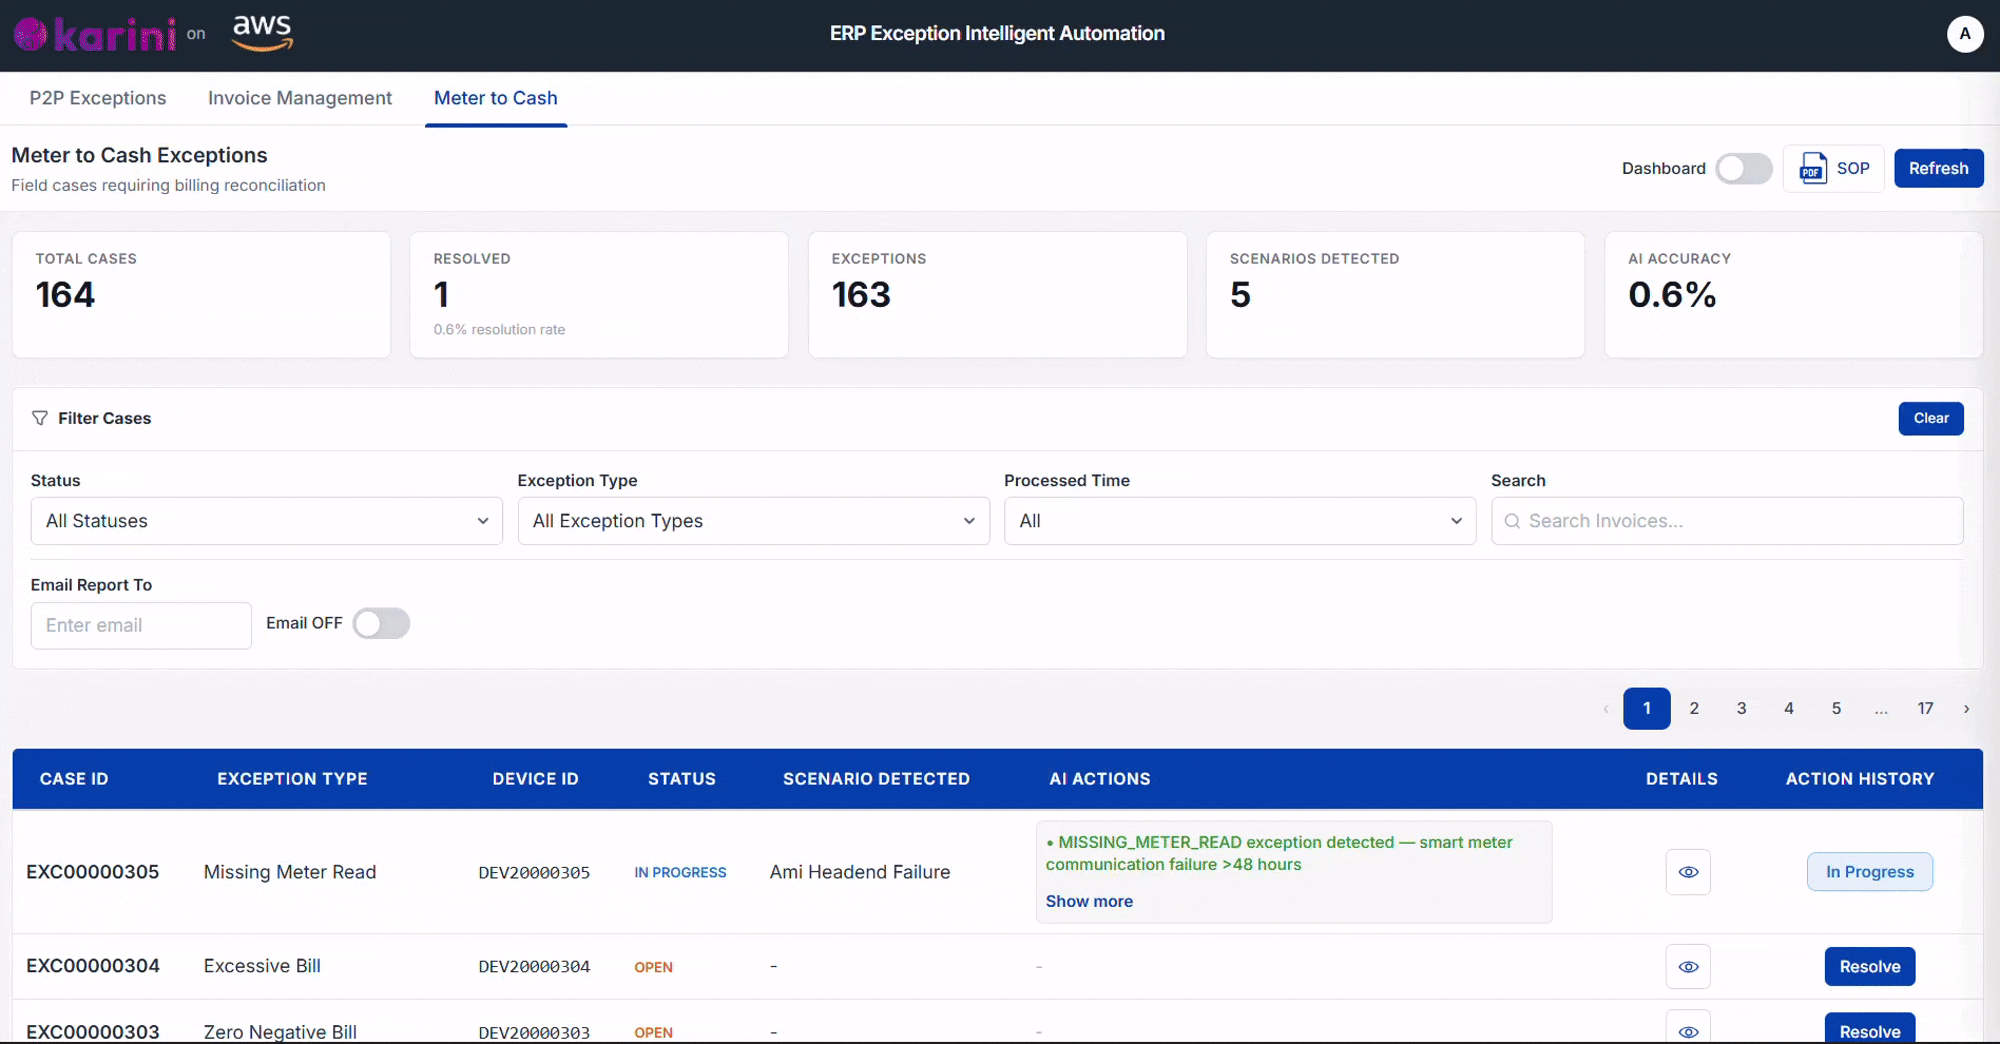Click Missing Meter Read exception type
This screenshot has height=1044, width=2000.
point(290,872)
